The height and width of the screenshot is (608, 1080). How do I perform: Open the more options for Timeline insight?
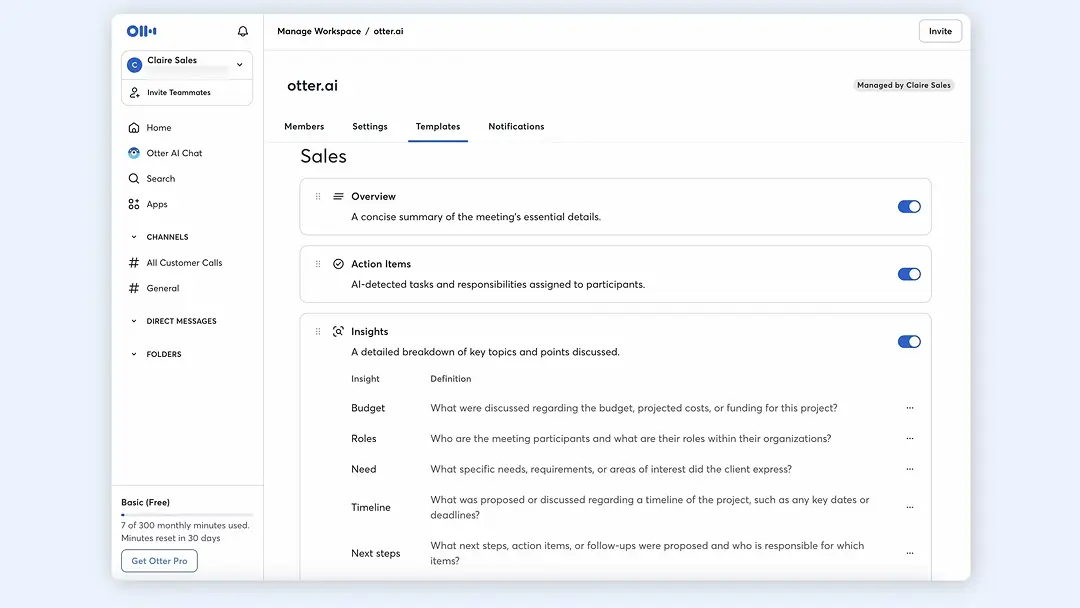(910, 507)
